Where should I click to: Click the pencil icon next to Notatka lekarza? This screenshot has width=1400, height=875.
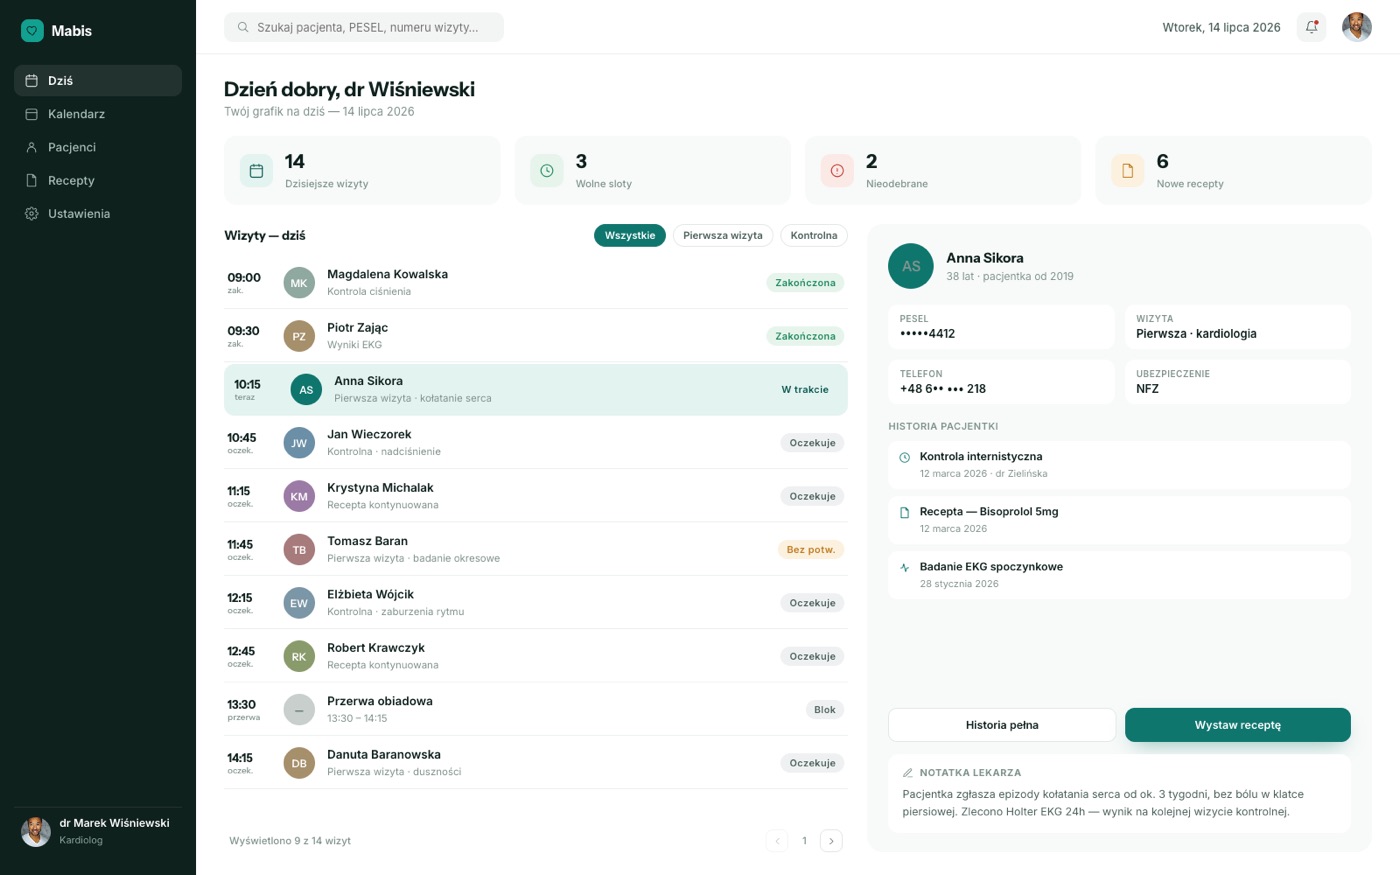(x=908, y=773)
